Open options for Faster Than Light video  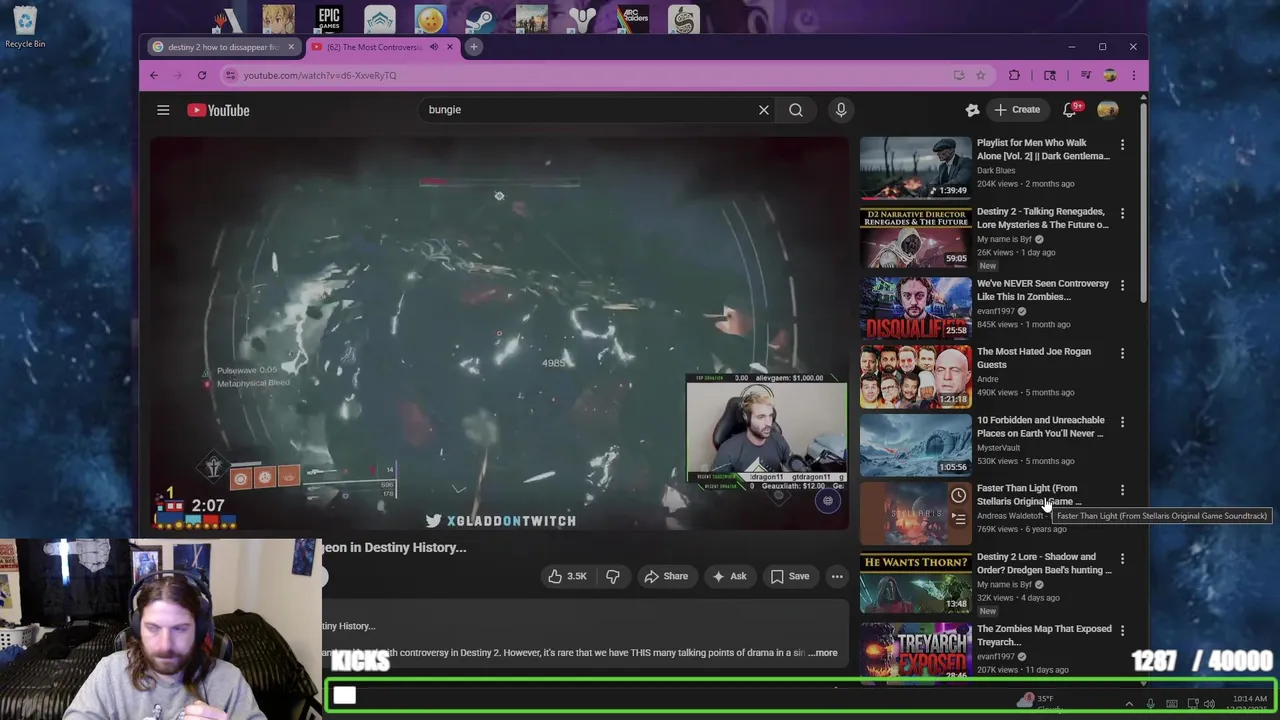[1122, 491]
